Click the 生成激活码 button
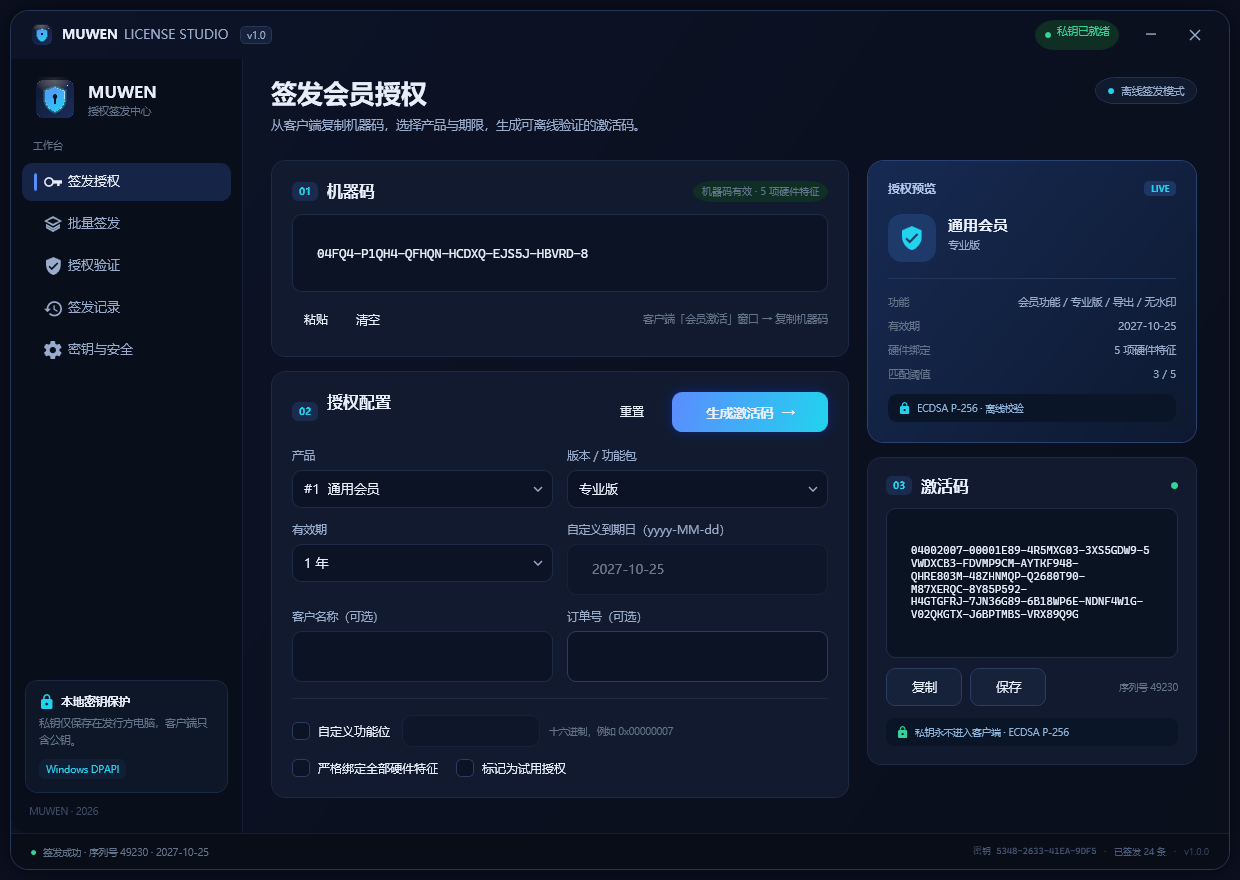Viewport: 1240px width, 880px height. pyautogui.click(x=750, y=412)
